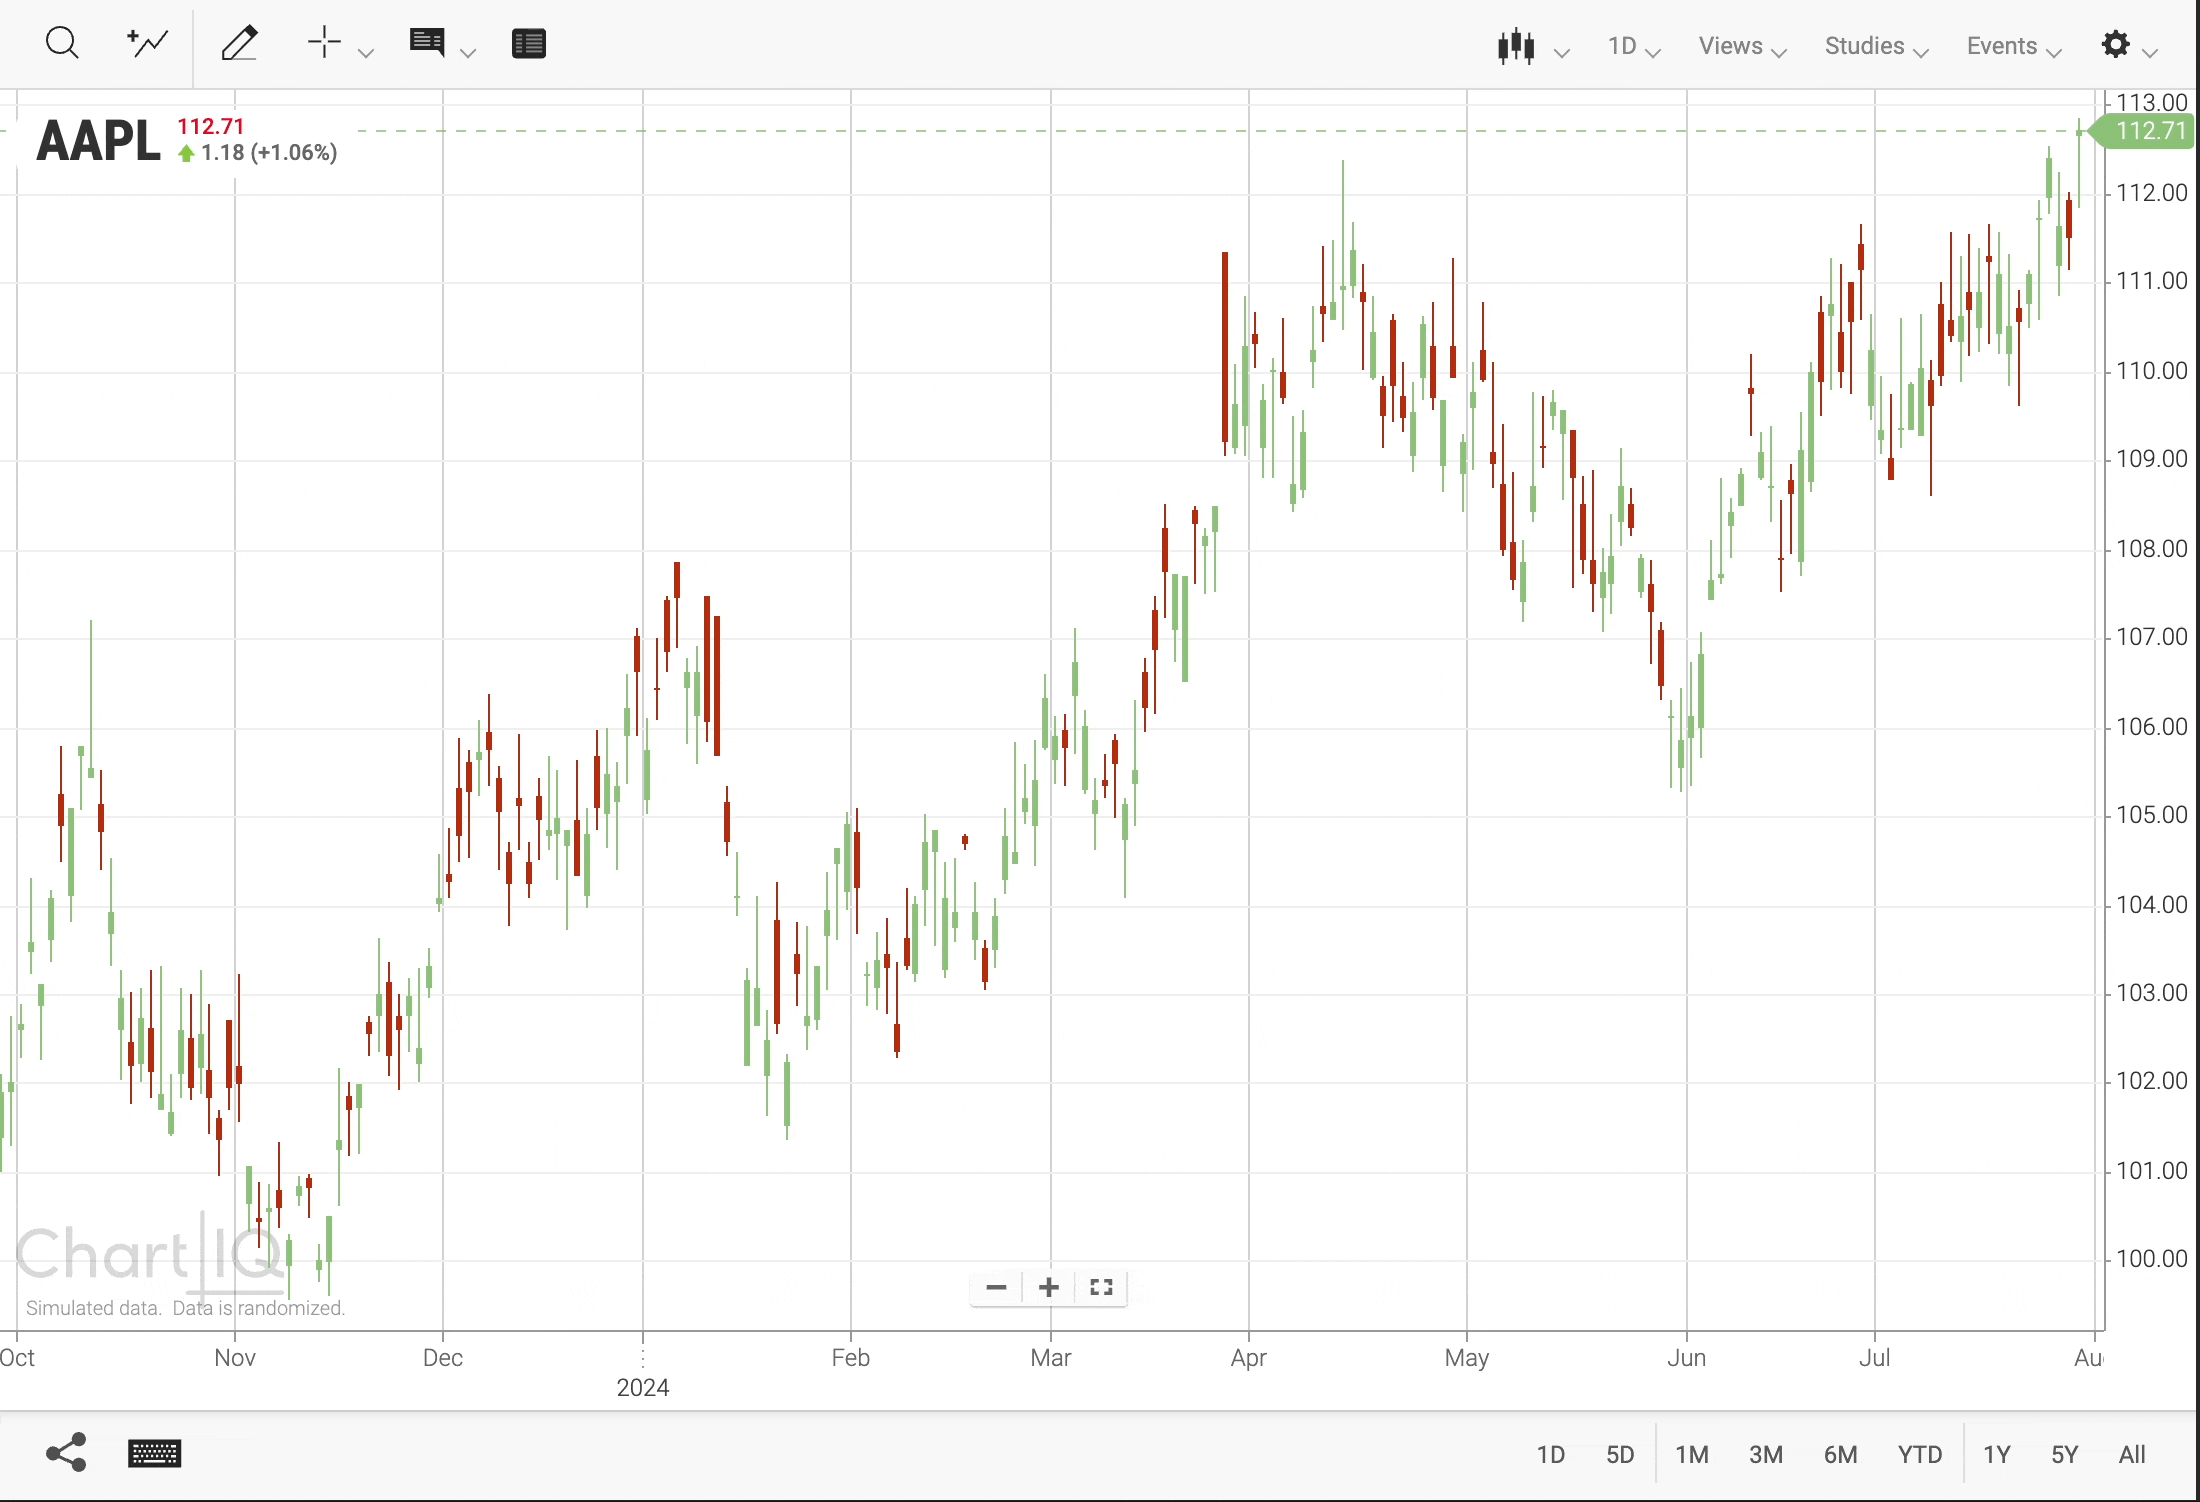Zoom out with the minus button
The height and width of the screenshot is (1502, 2200).
click(996, 1287)
